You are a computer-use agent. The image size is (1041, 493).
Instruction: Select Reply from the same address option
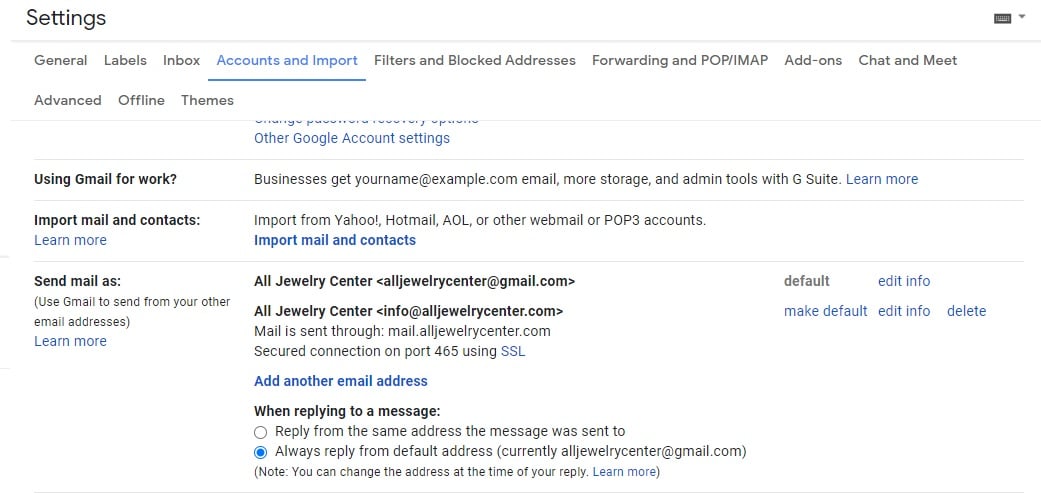260,432
